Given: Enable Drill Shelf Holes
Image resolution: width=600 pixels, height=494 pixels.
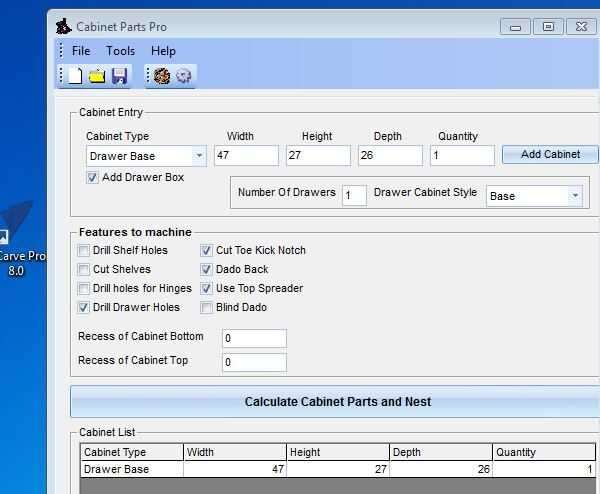Looking at the screenshot, I should click(83, 251).
